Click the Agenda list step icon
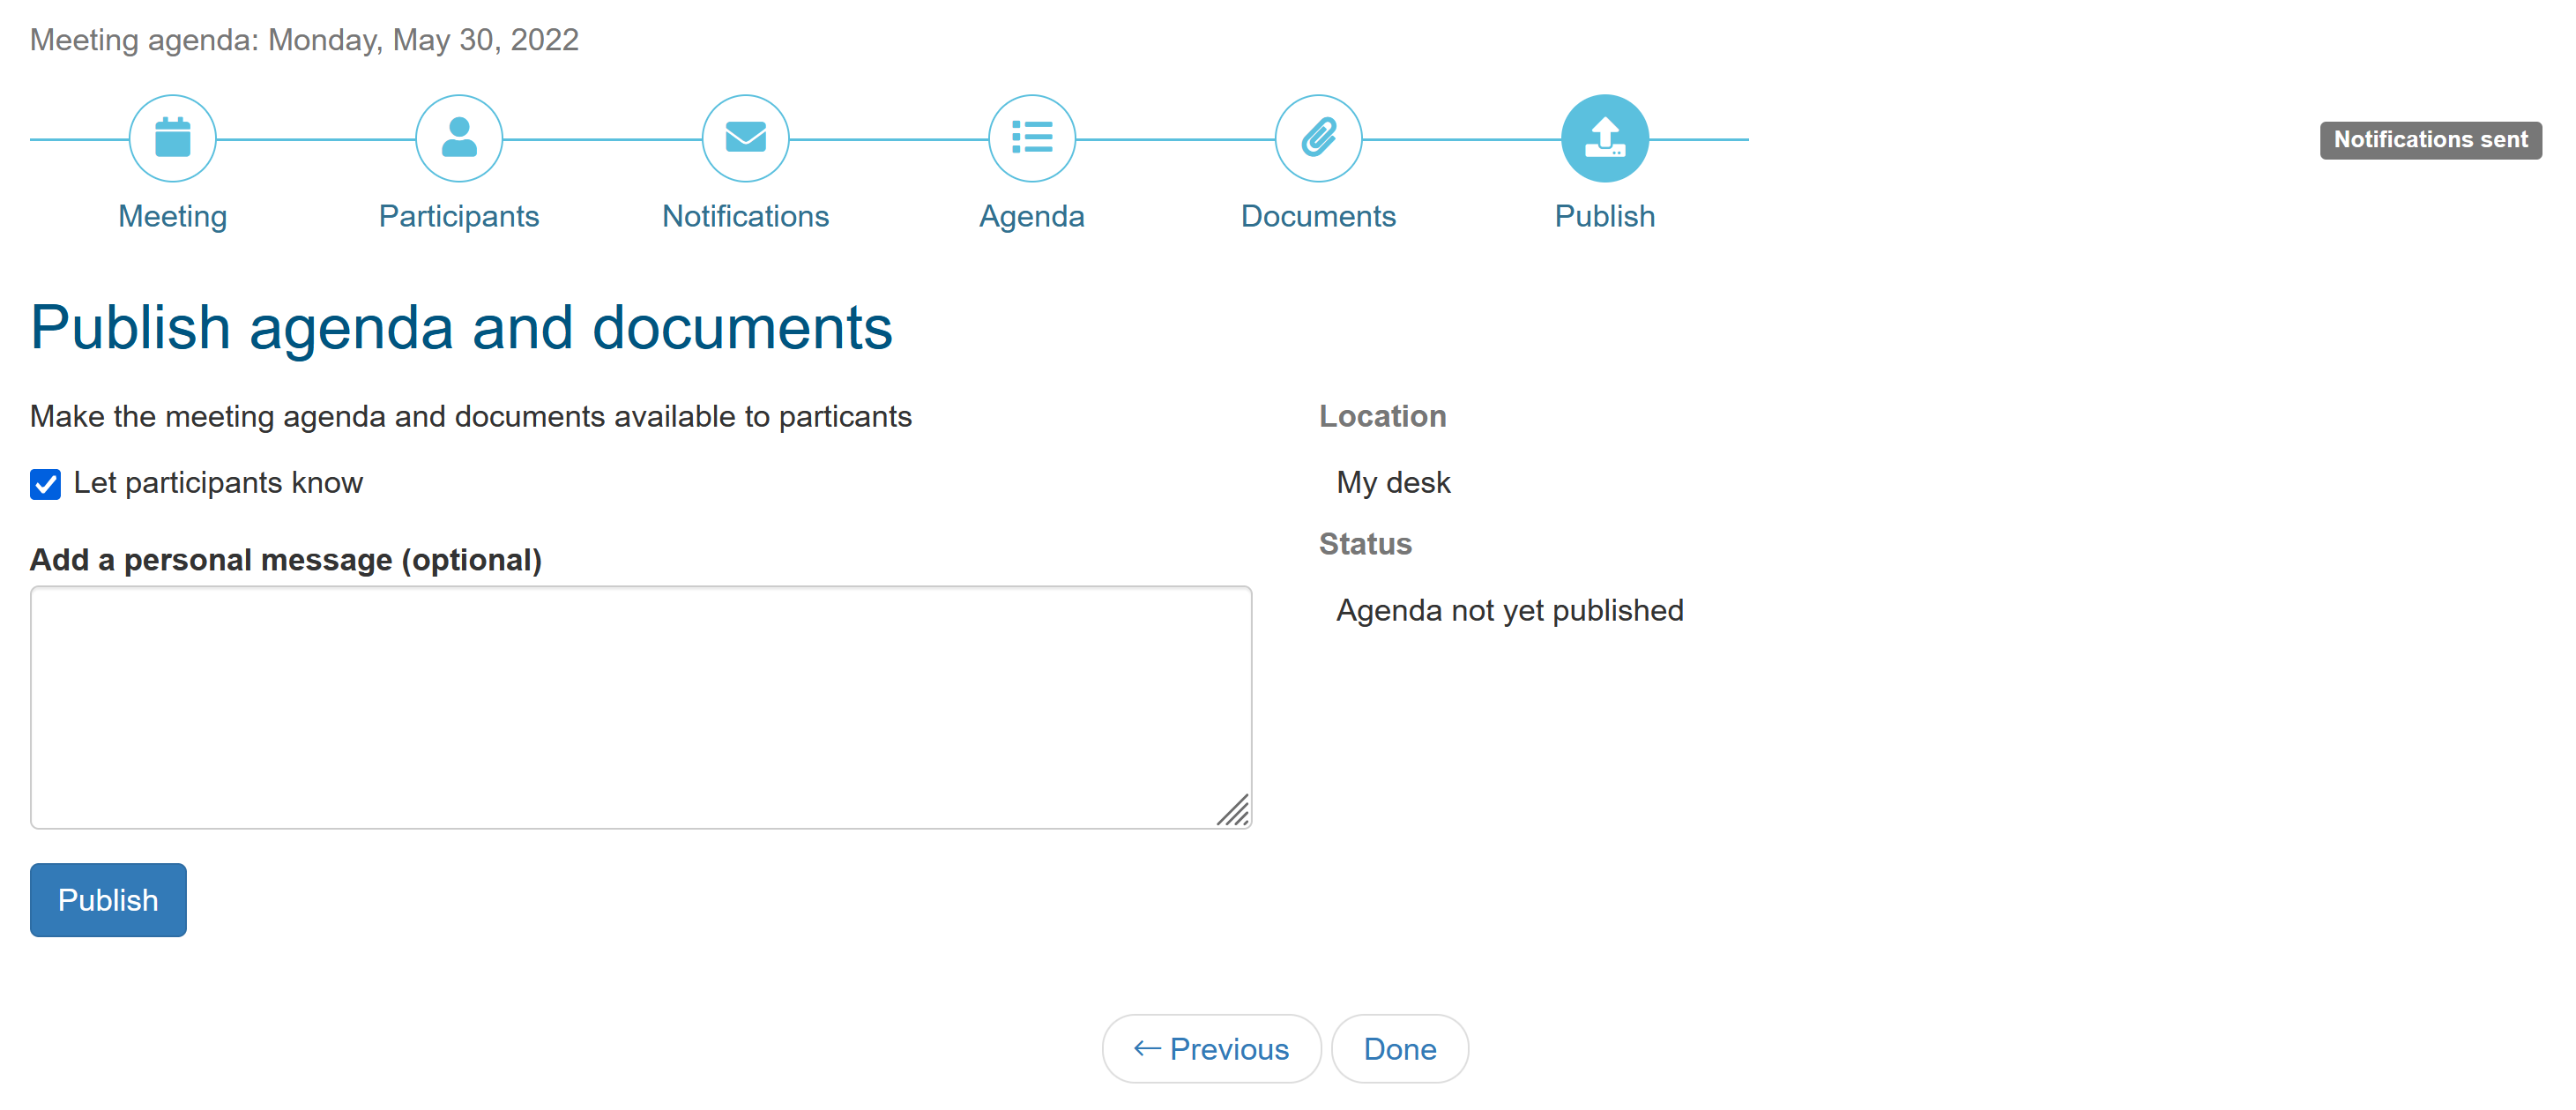Viewport: 2576px width, 1110px height. point(1031,138)
